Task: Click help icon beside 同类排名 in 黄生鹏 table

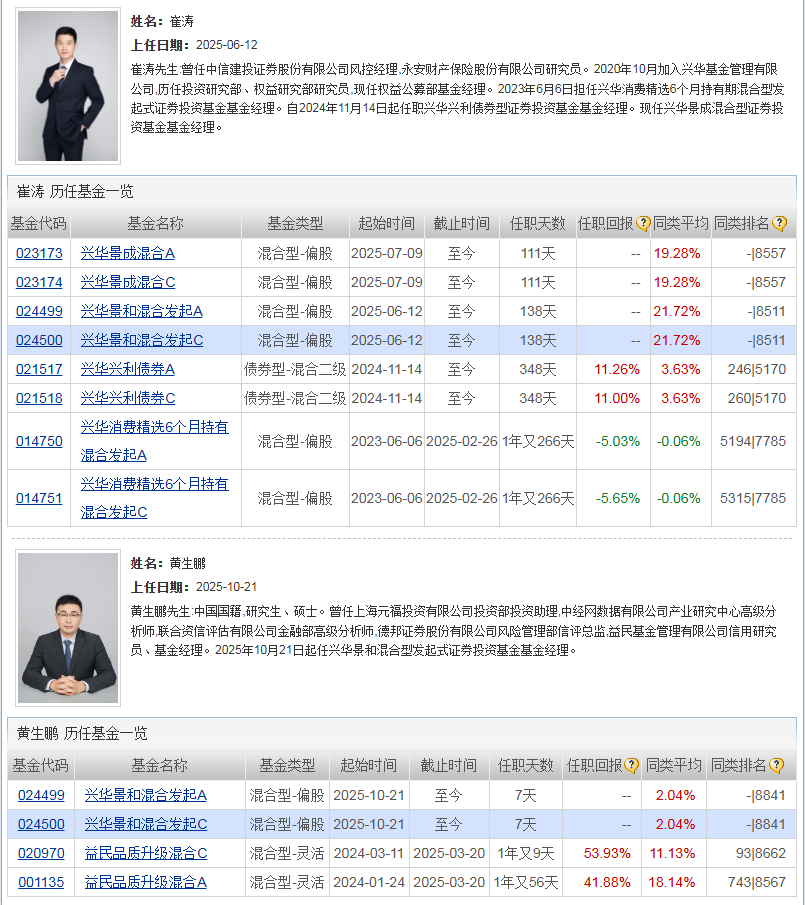Action: (x=777, y=766)
